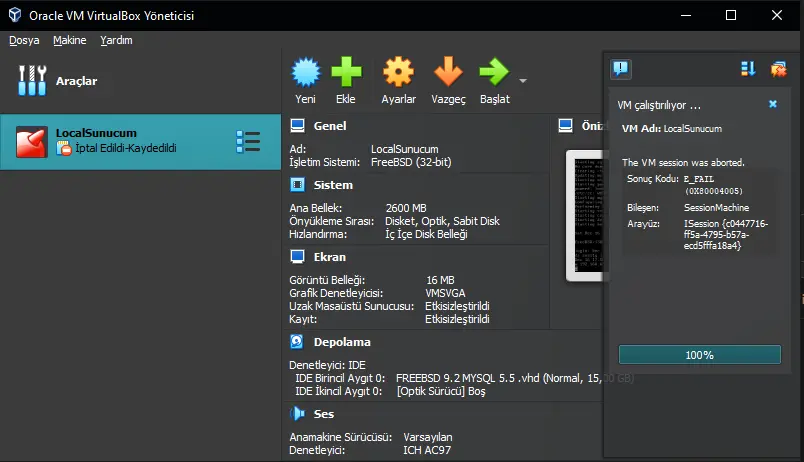This screenshot has height=462, width=804.
Task: Click the 100% progress bar
Action: [x=699, y=355]
